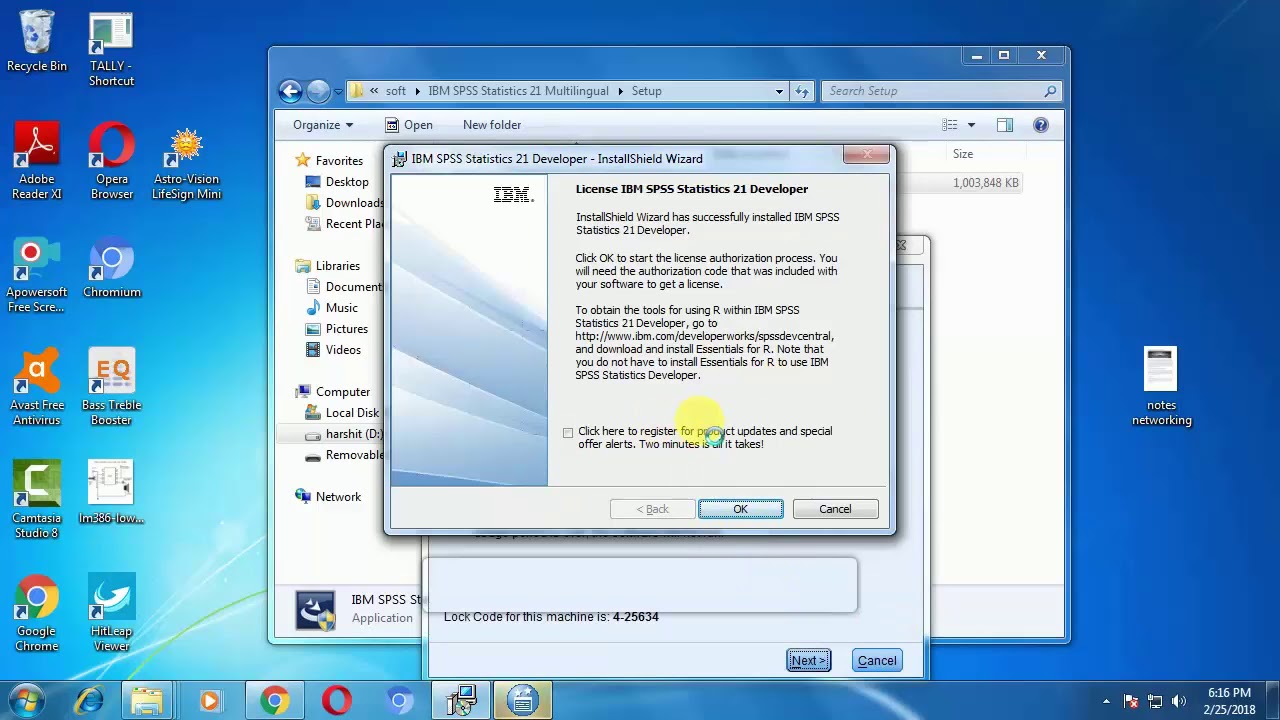Image resolution: width=1280 pixels, height=720 pixels.
Task: Expand the Organize dropdown menu
Action: [323, 125]
